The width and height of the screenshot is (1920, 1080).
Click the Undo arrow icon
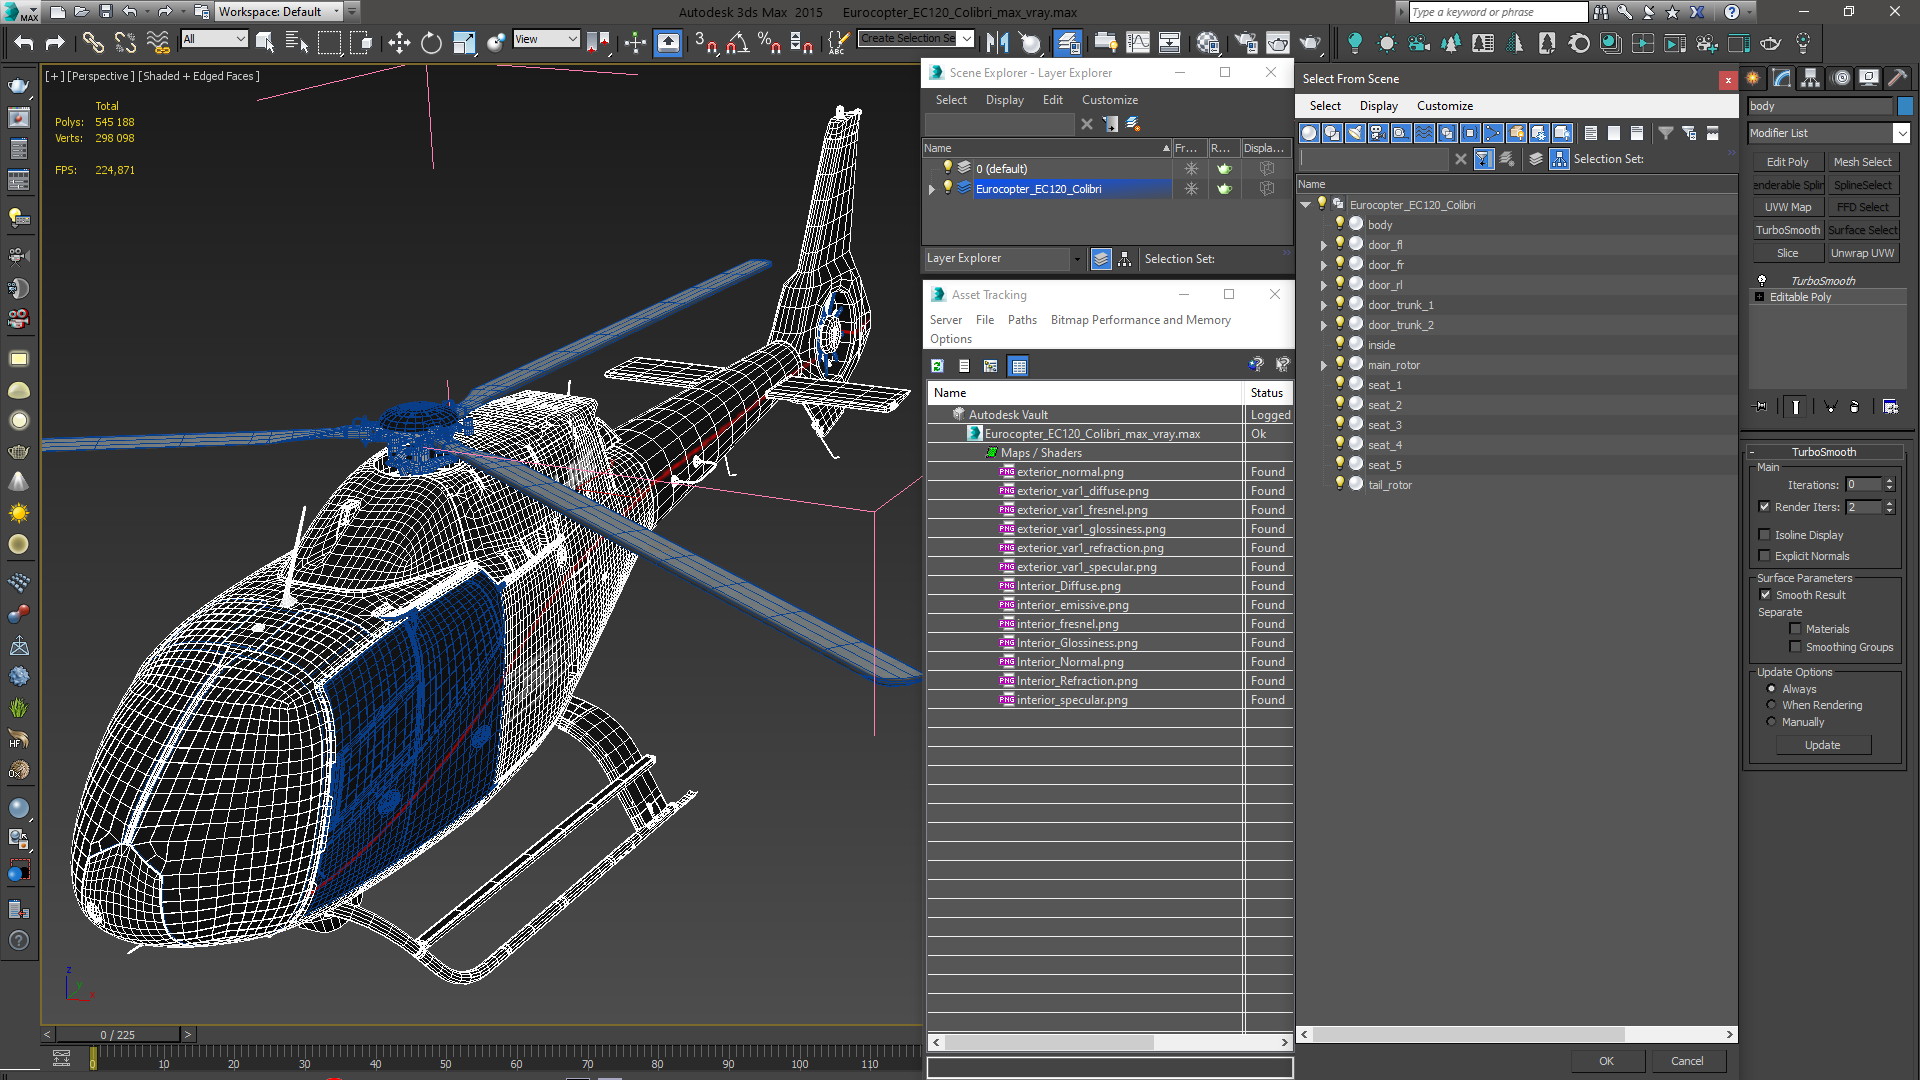tap(24, 42)
